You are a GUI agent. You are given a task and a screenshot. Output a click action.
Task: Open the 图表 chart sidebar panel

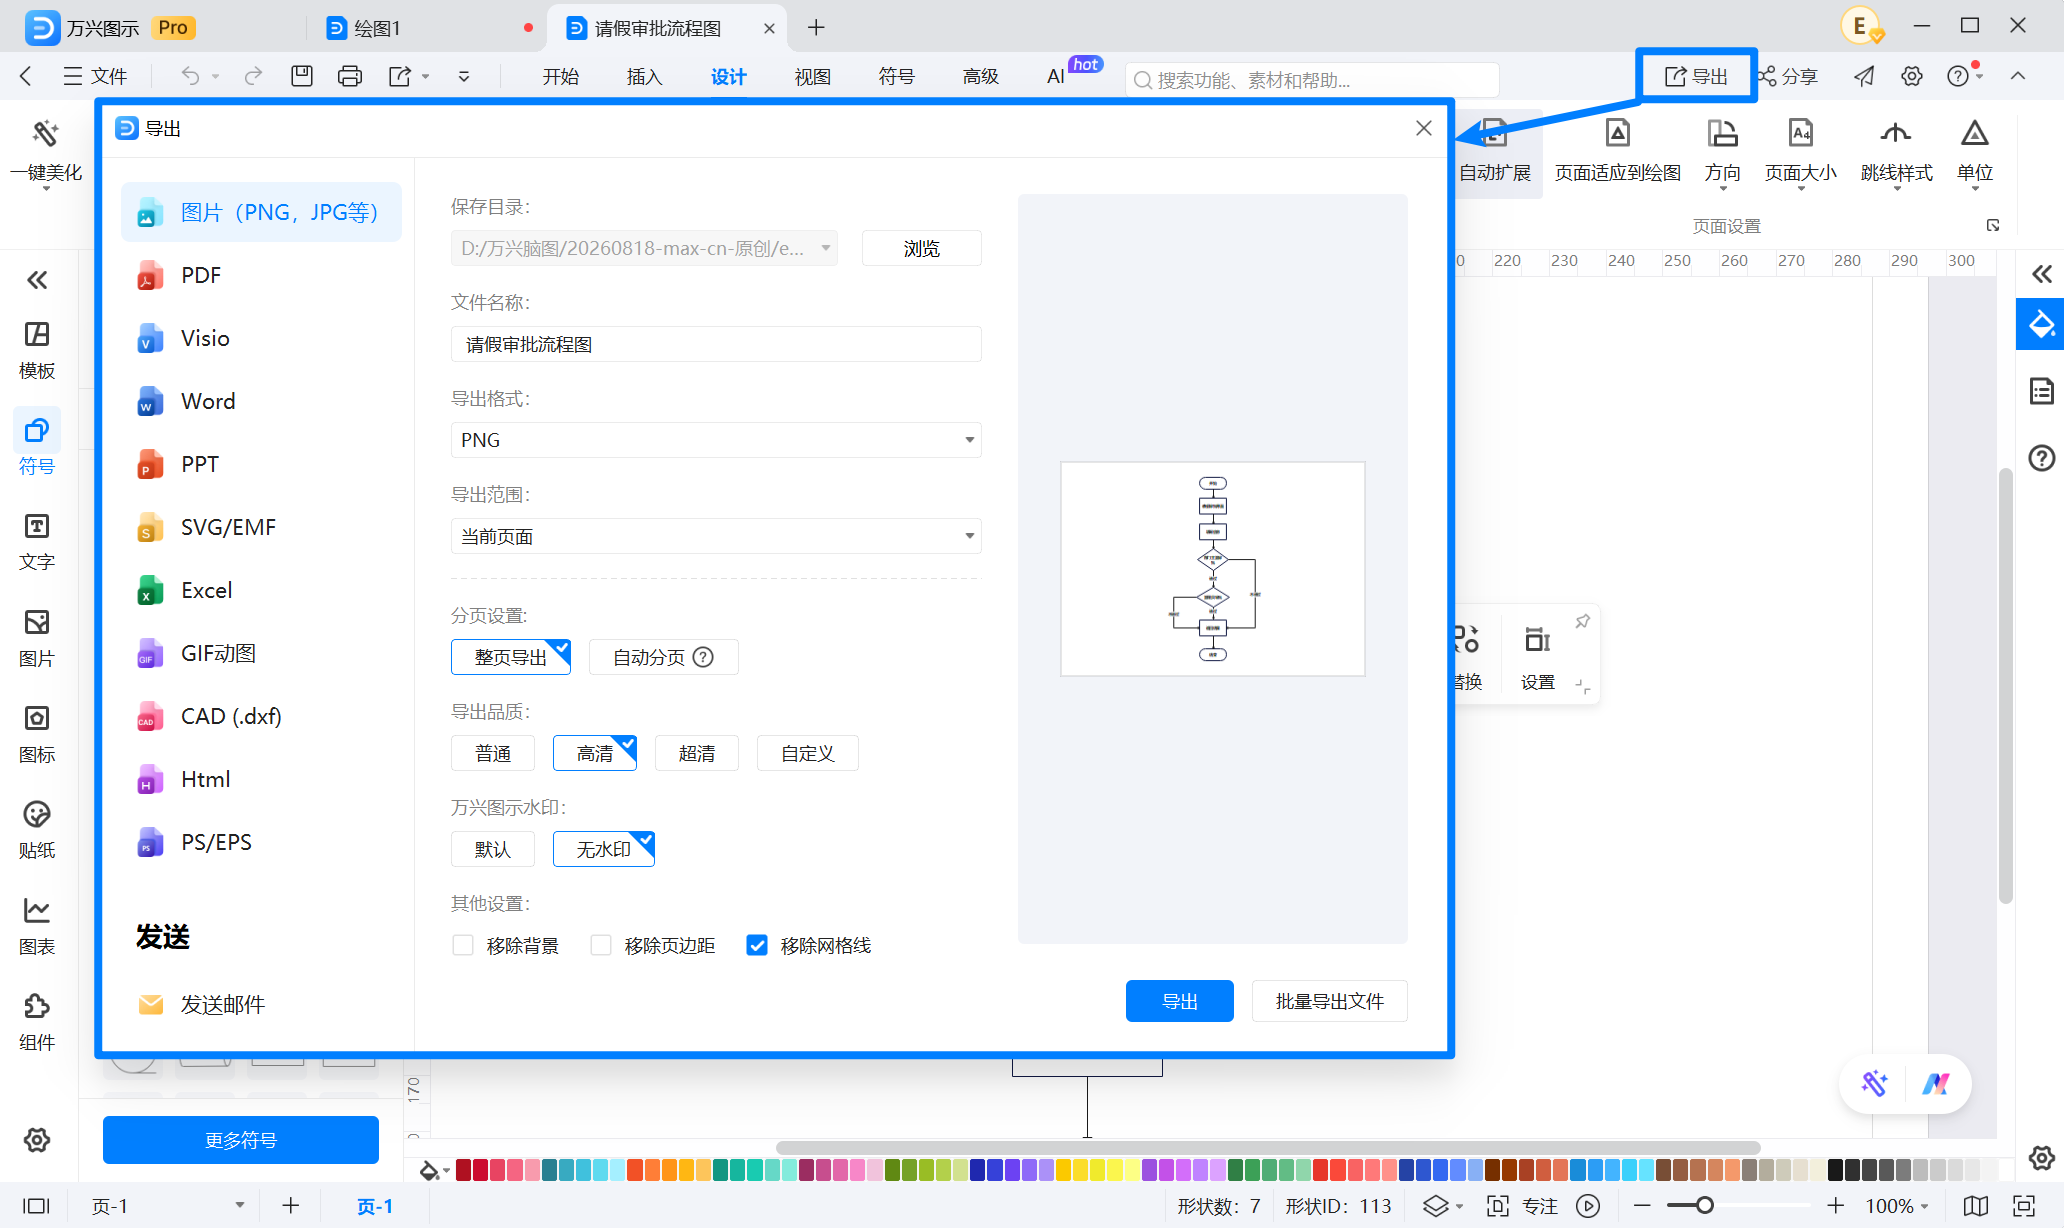coord(37,926)
